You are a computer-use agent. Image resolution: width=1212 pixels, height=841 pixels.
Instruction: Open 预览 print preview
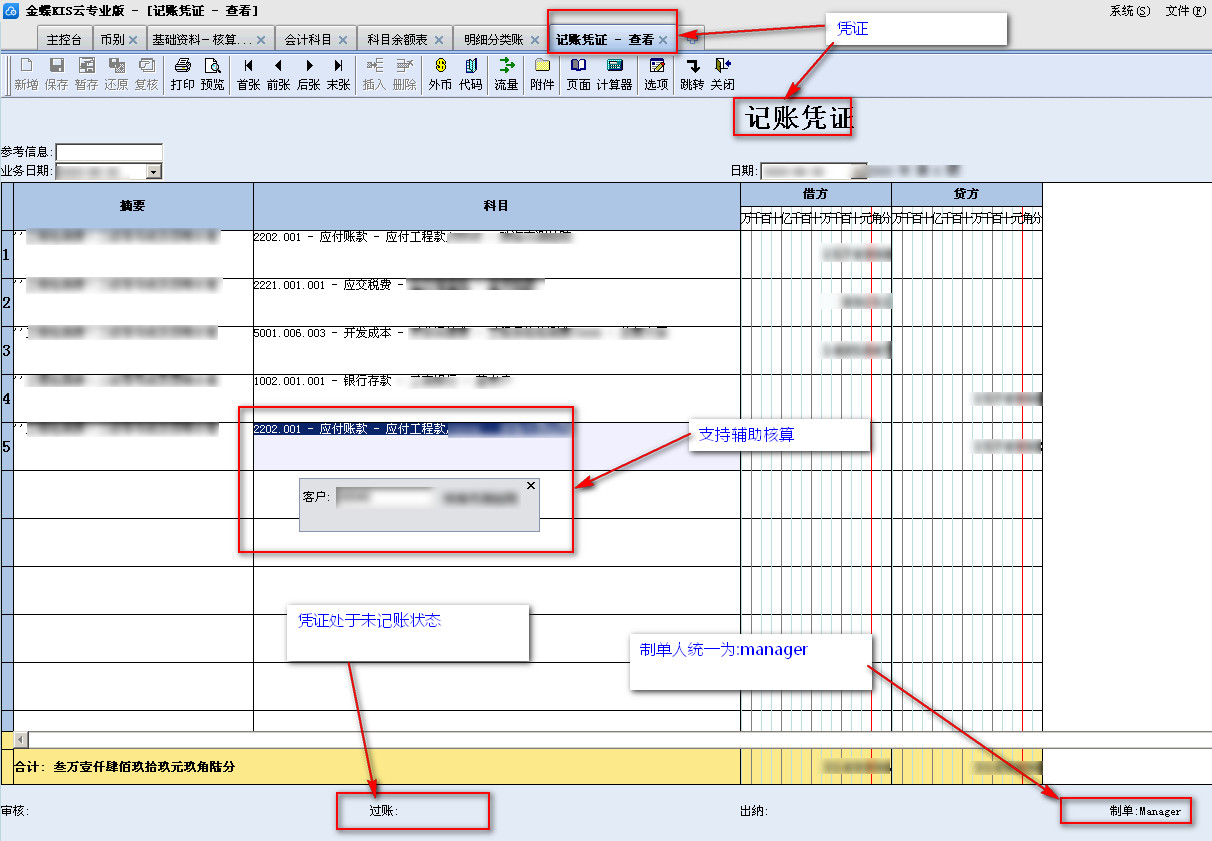tap(213, 74)
